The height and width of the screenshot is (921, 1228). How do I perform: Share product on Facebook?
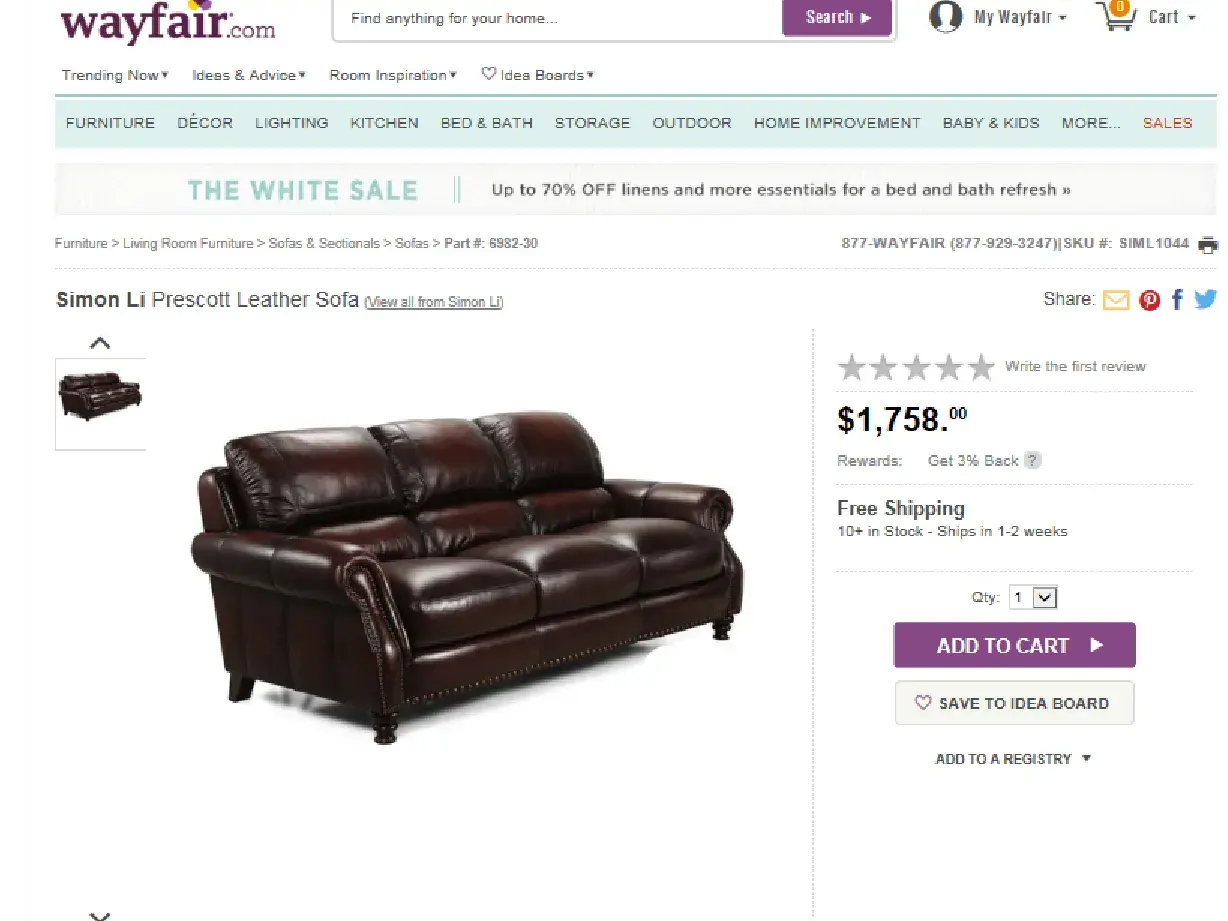pyautogui.click(x=1177, y=300)
